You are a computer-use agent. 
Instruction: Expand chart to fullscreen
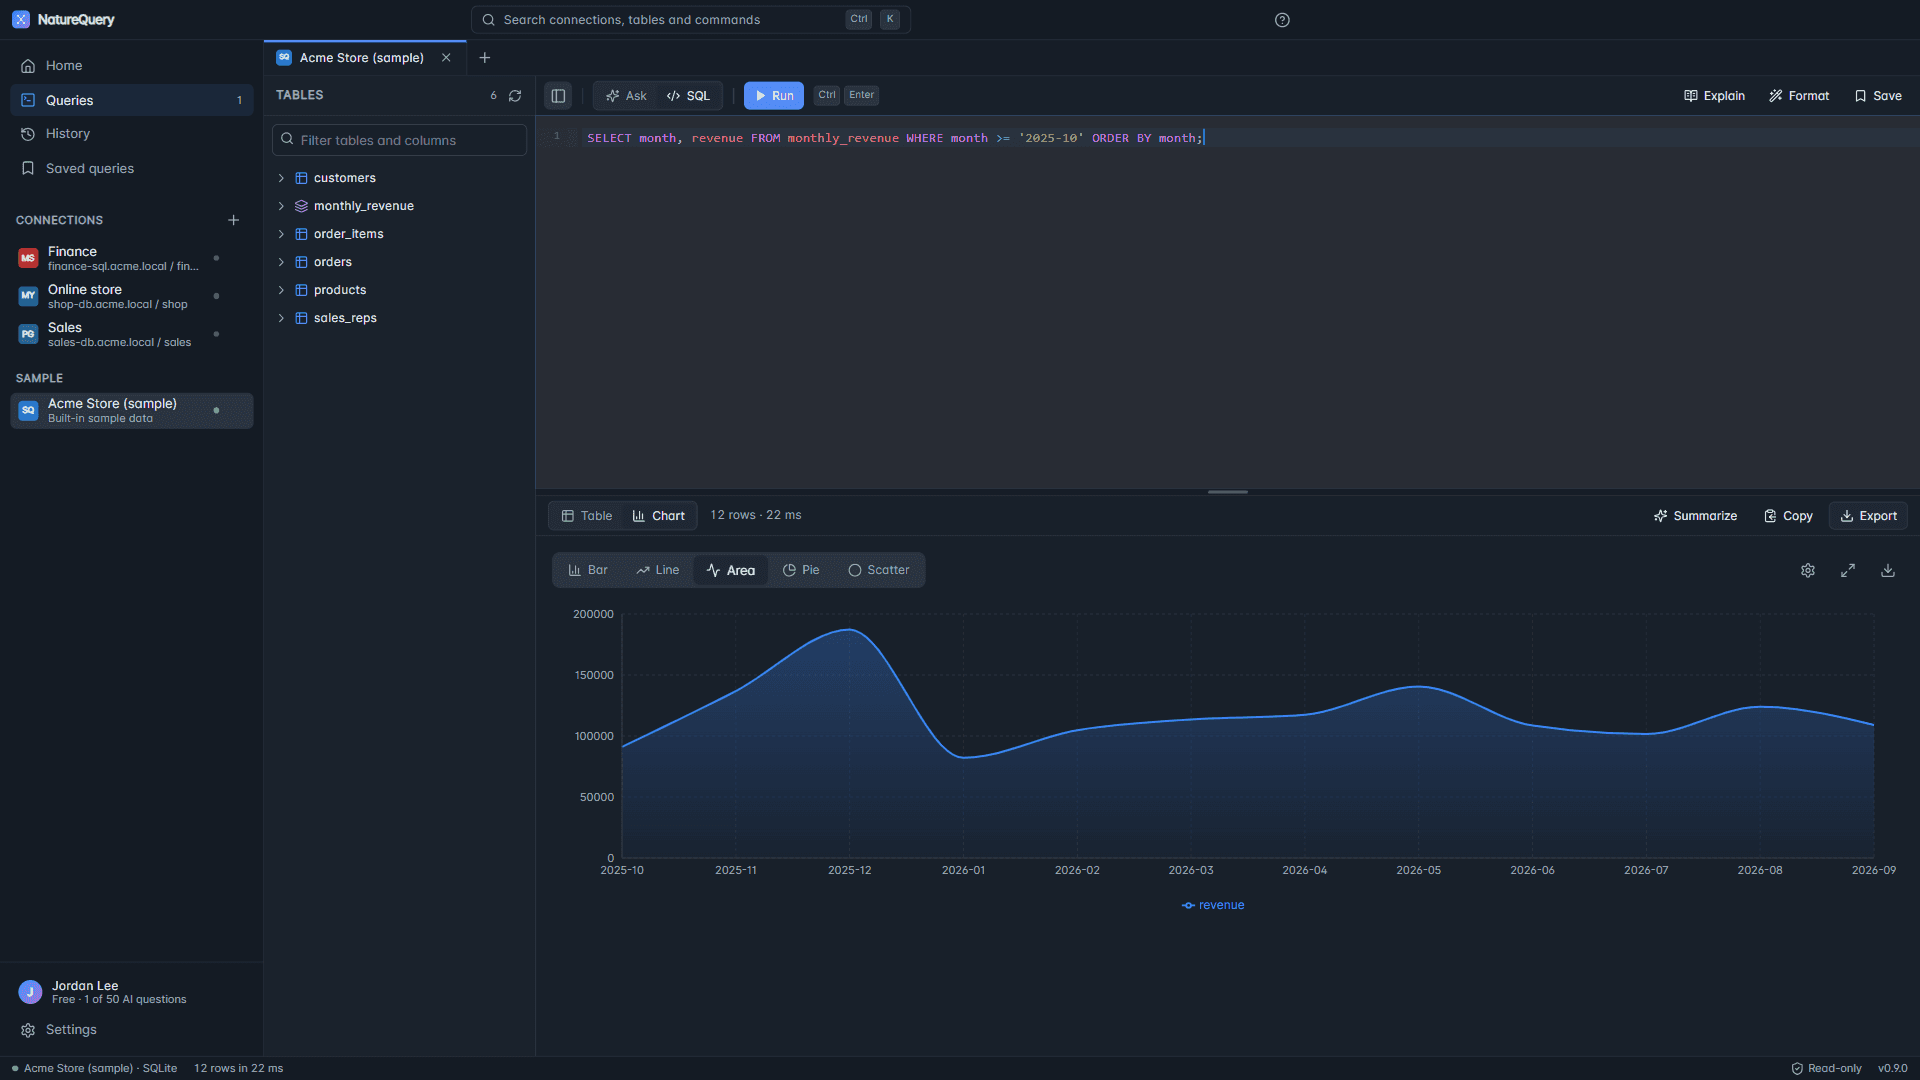pyautogui.click(x=1848, y=570)
